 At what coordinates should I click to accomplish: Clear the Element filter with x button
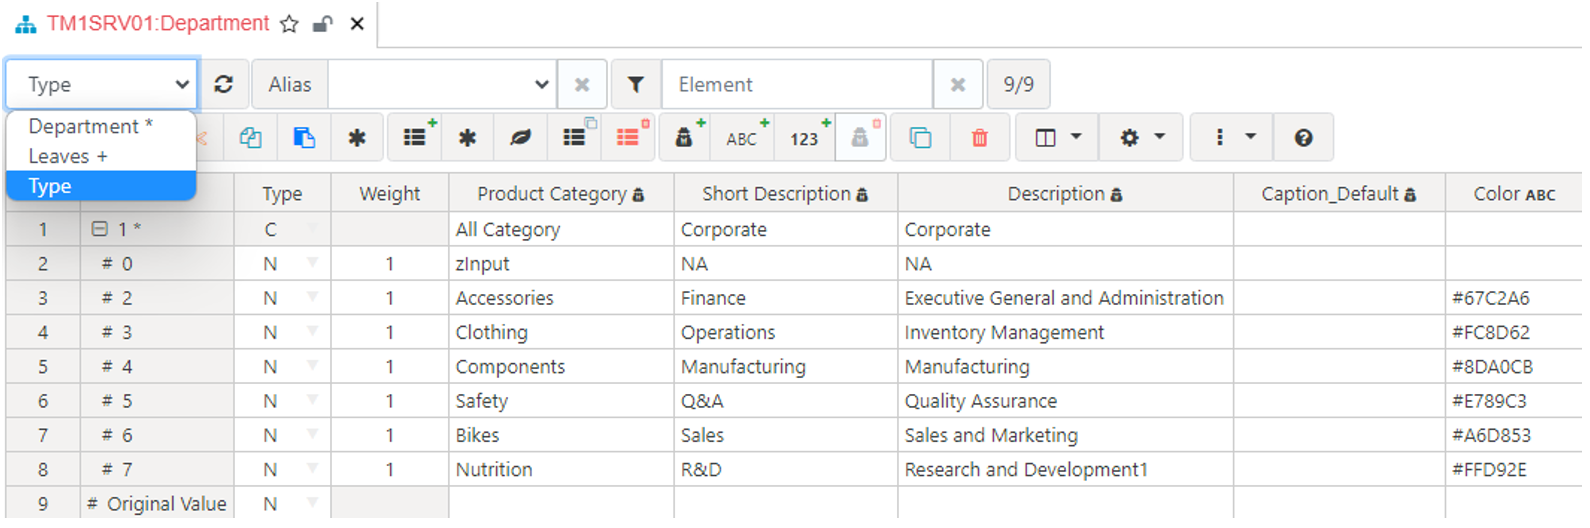click(x=958, y=85)
